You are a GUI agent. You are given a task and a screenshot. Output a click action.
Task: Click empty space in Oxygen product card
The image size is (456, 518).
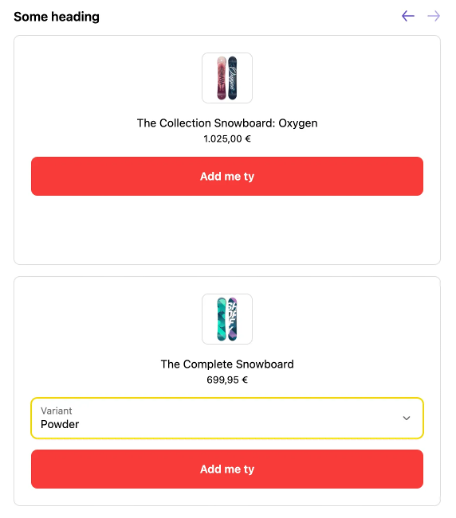(x=227, y=230)
